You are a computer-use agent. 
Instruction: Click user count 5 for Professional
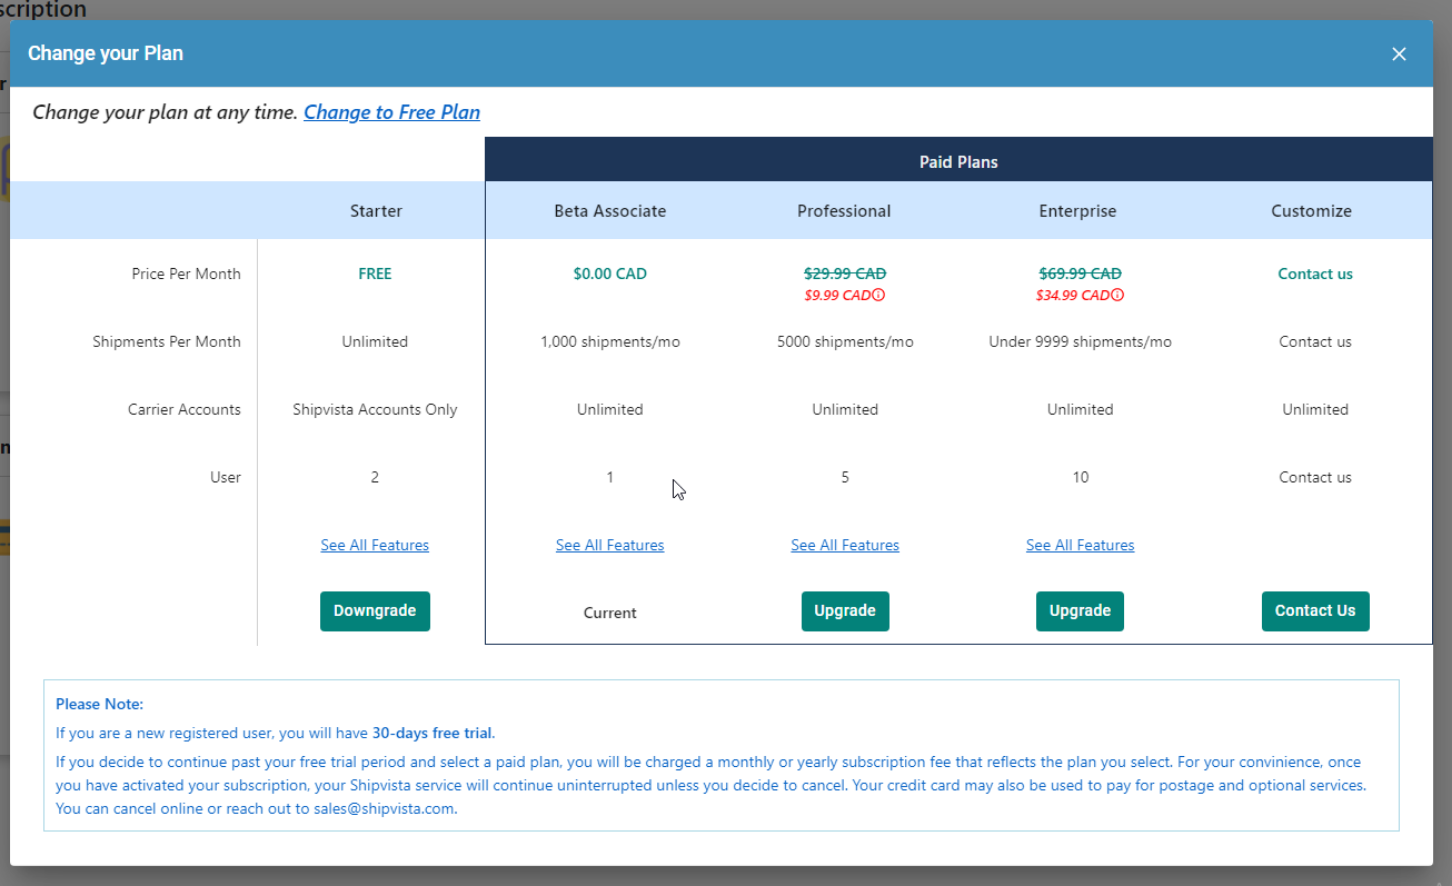click(x=845, y=478)
